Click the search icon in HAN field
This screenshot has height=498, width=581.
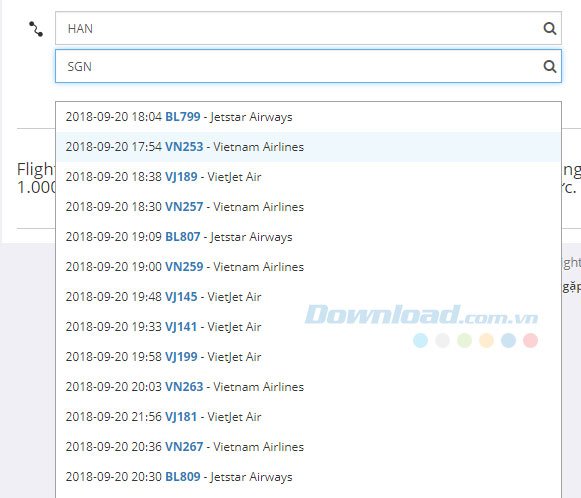point(550,29)
